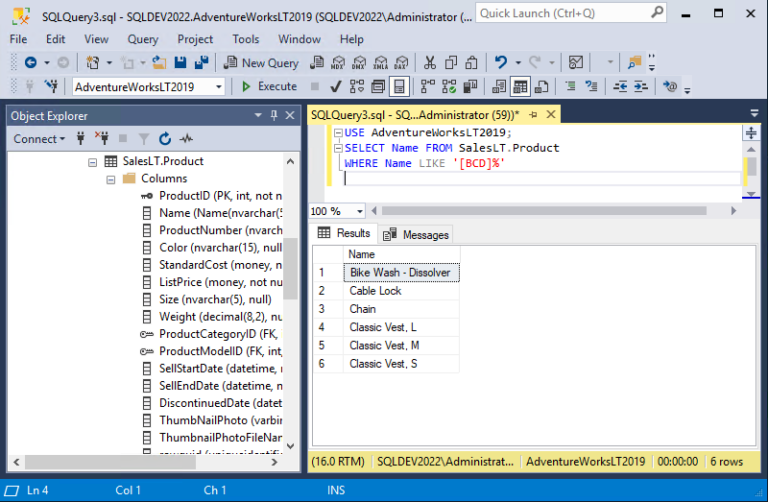Viewport: 768px width, 502px height.
Task: Click the Execute button
Action: (269, 87)
